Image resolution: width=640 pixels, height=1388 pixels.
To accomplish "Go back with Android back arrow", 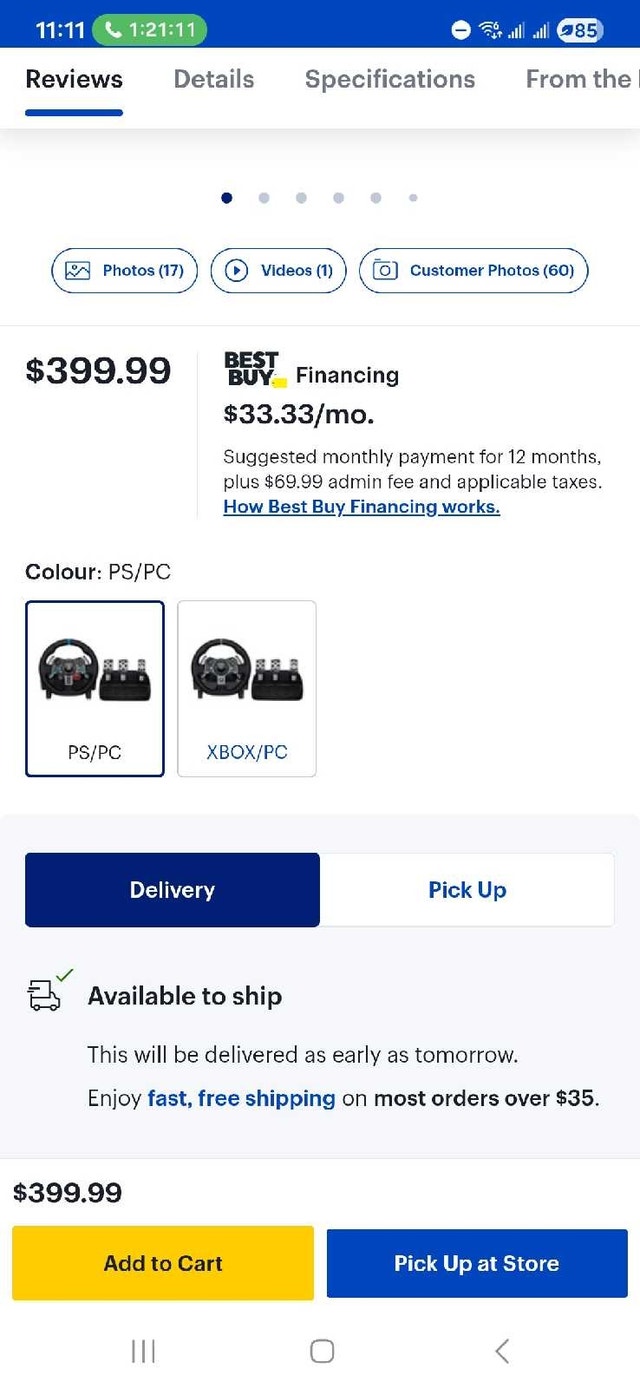I will pyautogui.click(x=502, y=1351).
